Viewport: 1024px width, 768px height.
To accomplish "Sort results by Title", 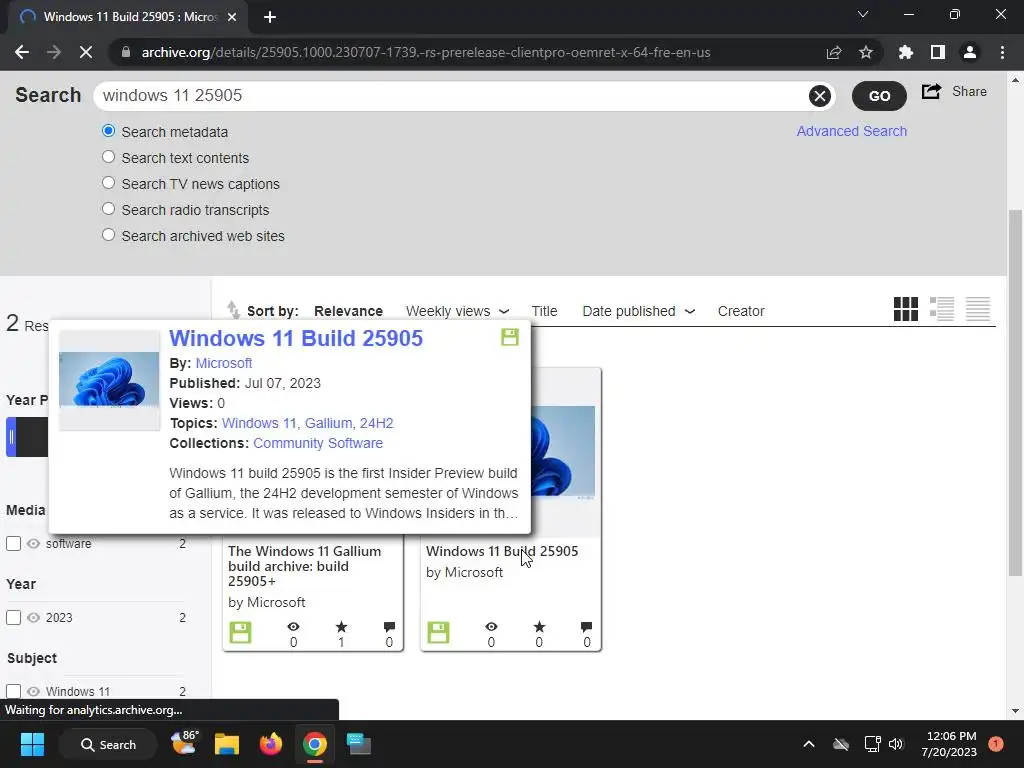I will point(544,312).
